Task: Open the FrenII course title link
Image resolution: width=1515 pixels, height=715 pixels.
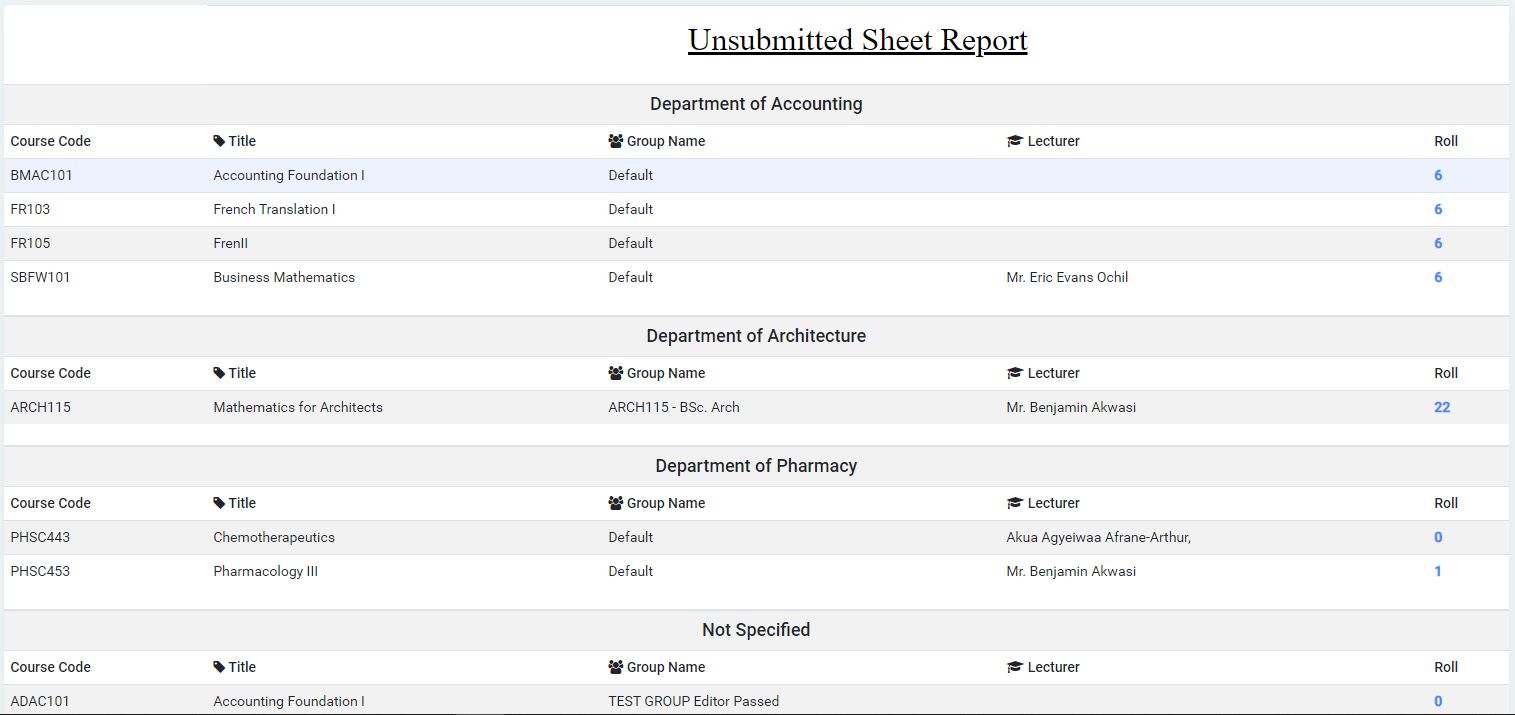Action: coord(230,243)
